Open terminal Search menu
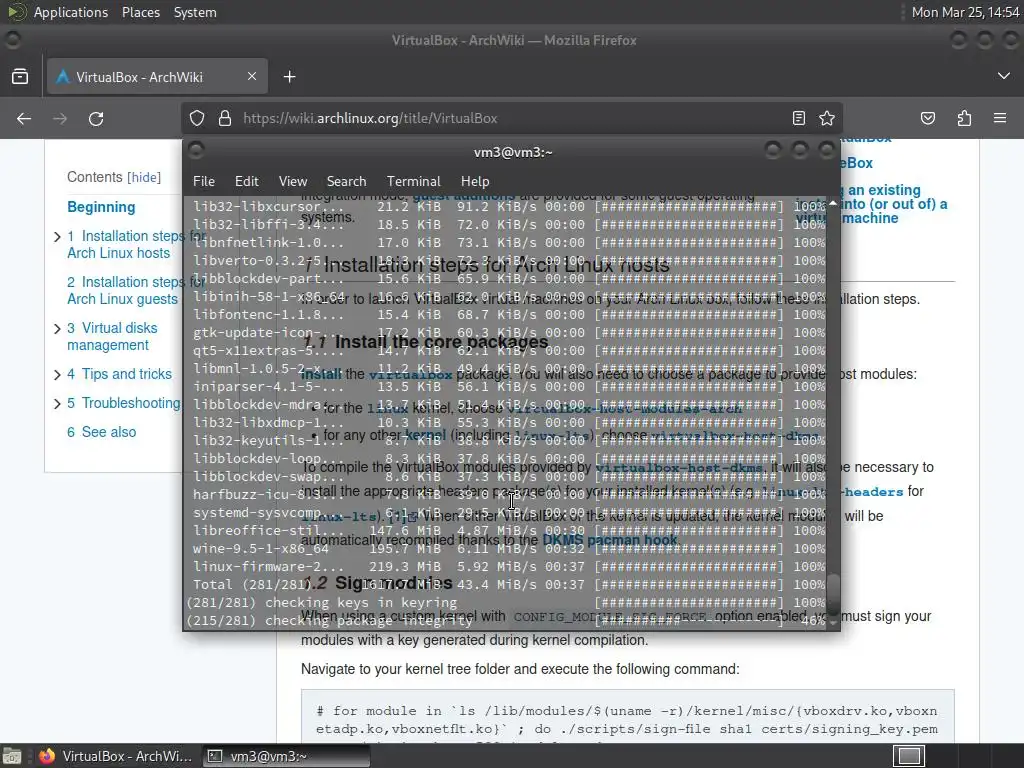 click(346, 181)
